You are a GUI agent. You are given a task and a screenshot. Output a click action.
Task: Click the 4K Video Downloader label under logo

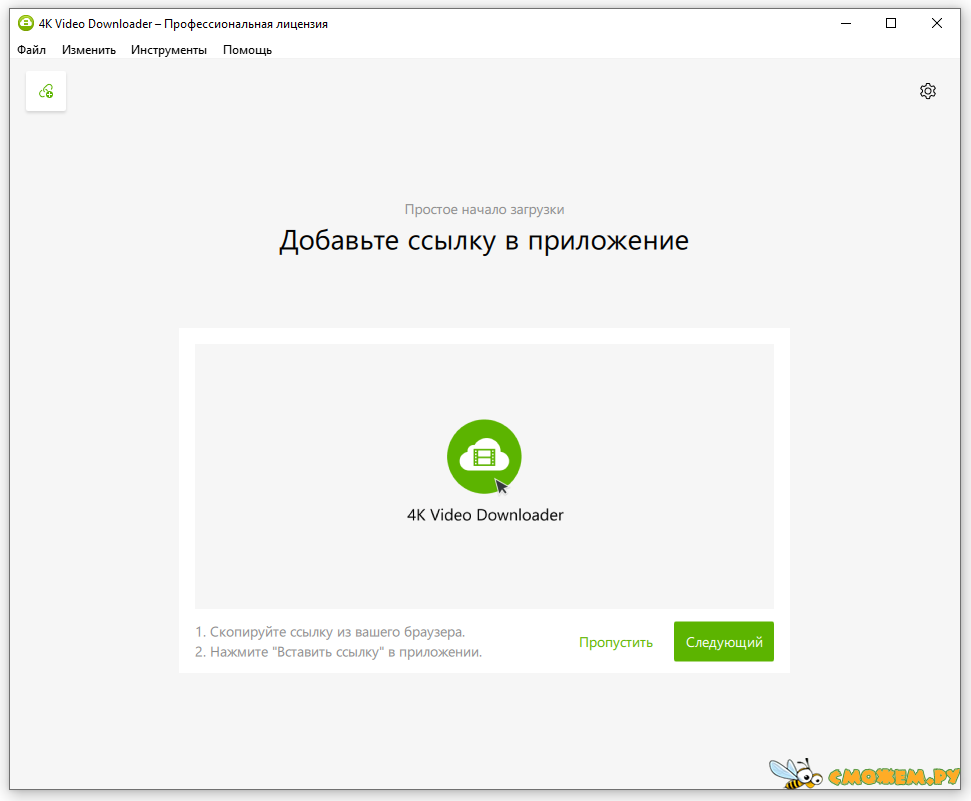[x=485, y=515]
